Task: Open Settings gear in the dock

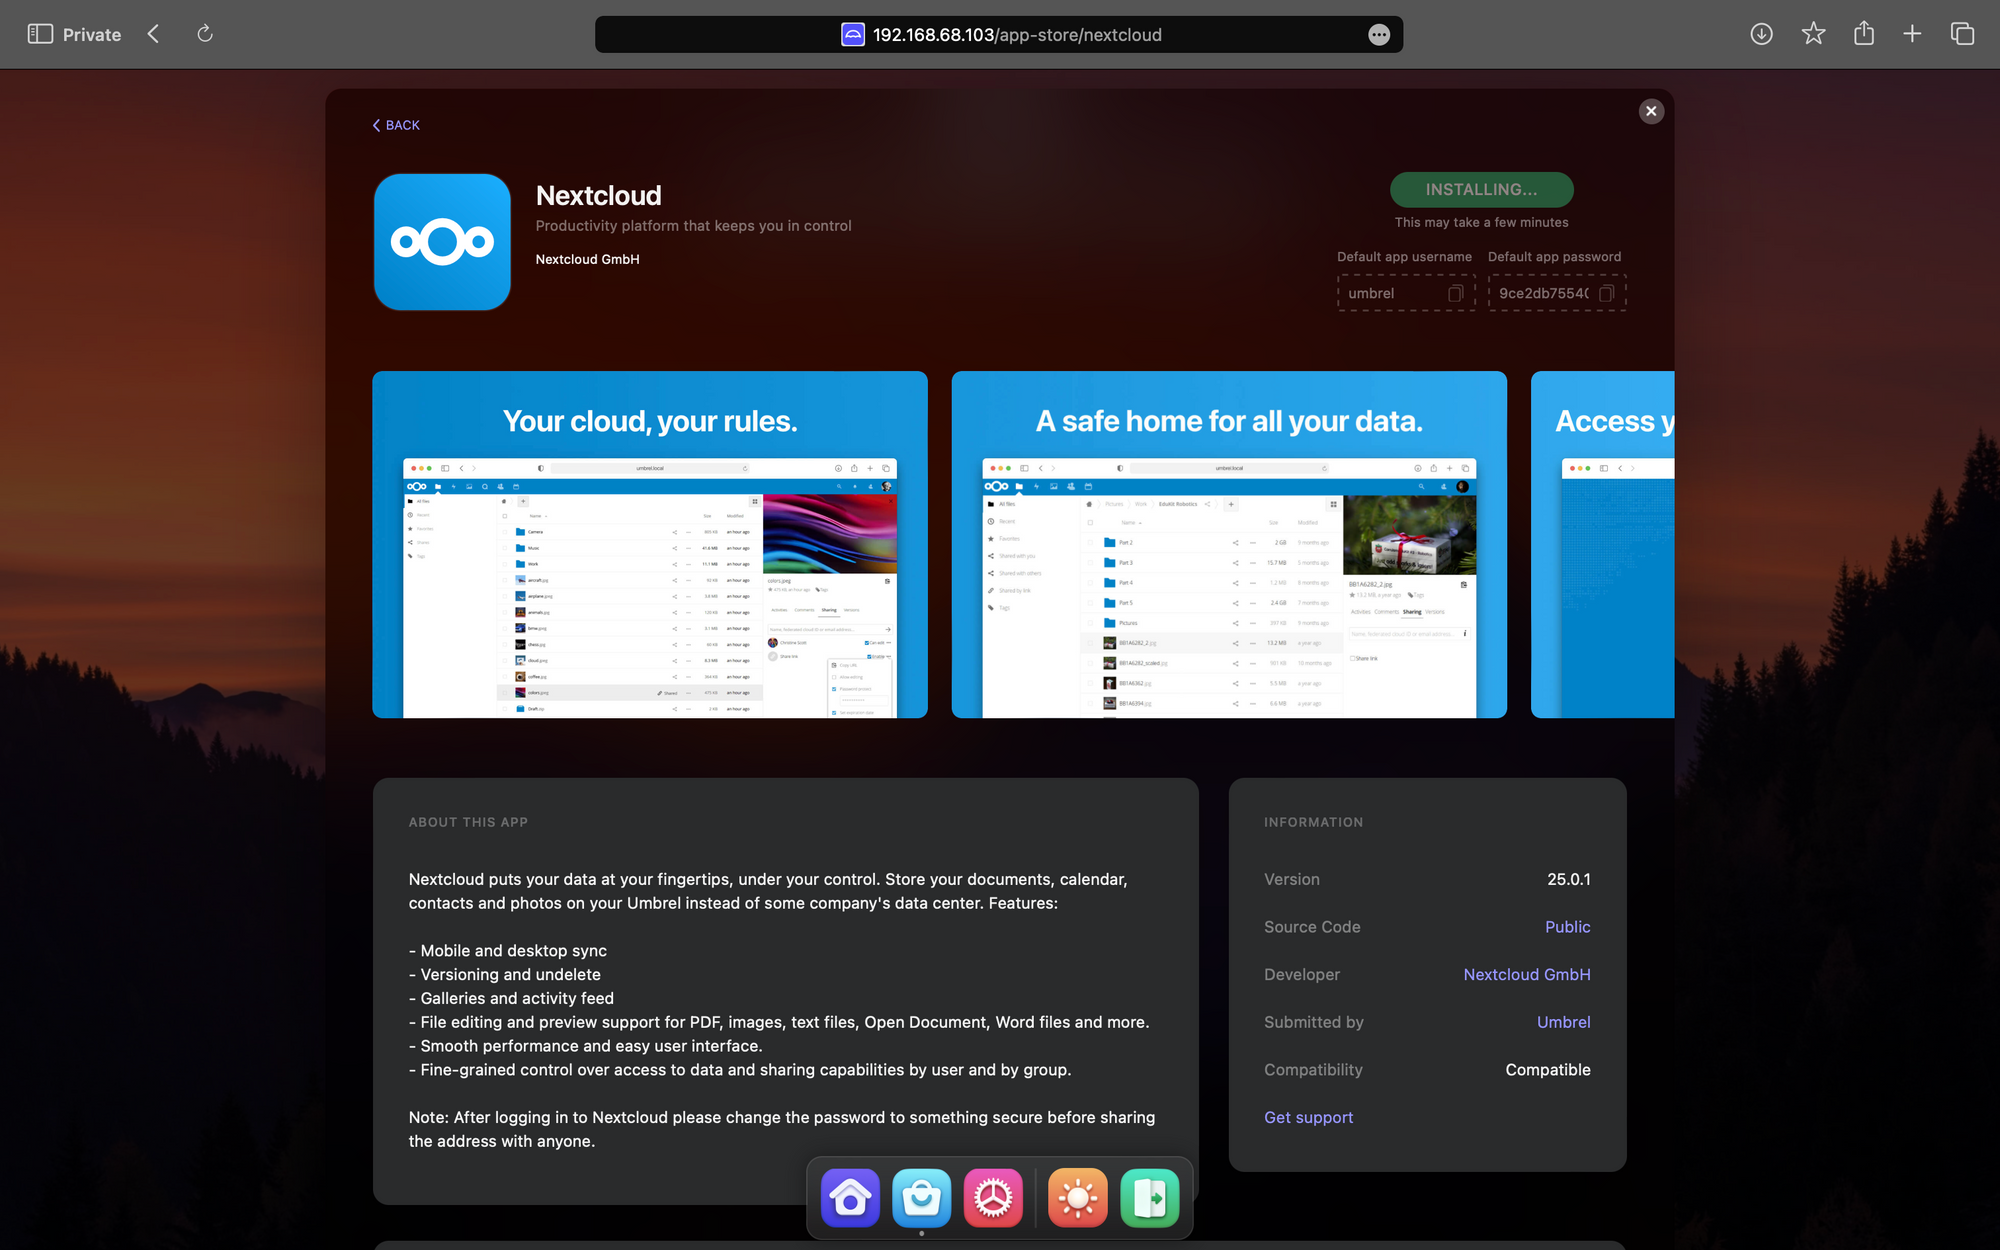Action: 993,1197
